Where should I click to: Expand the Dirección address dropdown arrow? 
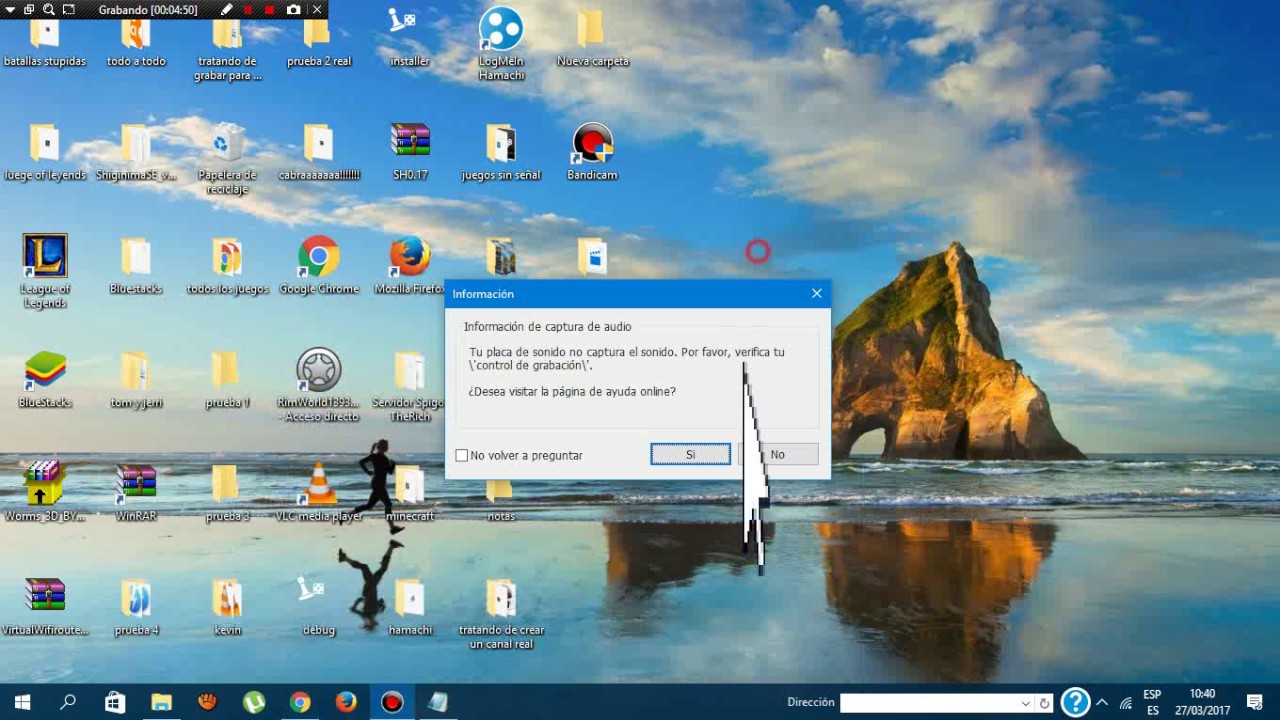(1025, 703)
